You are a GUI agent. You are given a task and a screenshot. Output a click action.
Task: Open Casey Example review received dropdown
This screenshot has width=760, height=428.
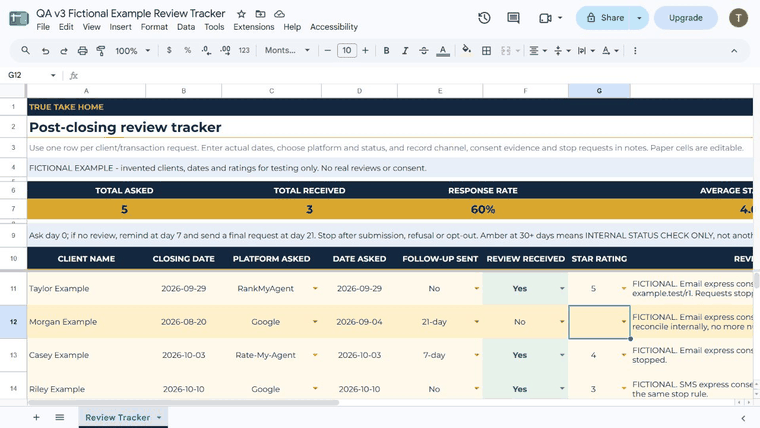click(x=562, y=355)
